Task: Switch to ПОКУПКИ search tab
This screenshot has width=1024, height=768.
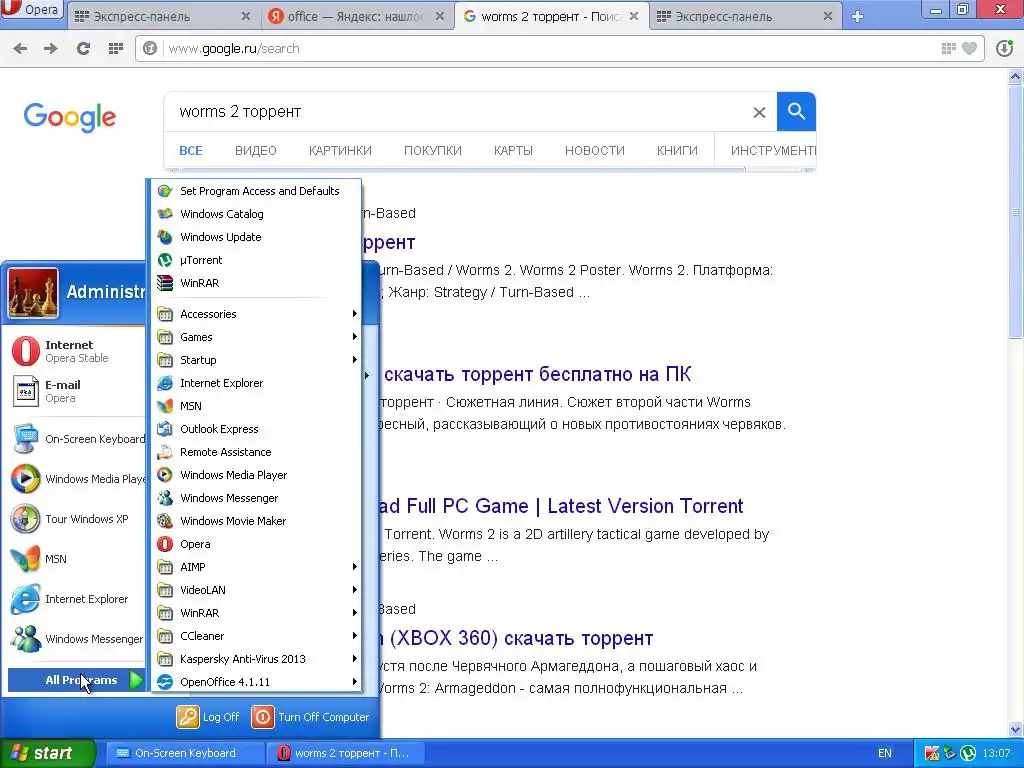Action: click(432, 151)
